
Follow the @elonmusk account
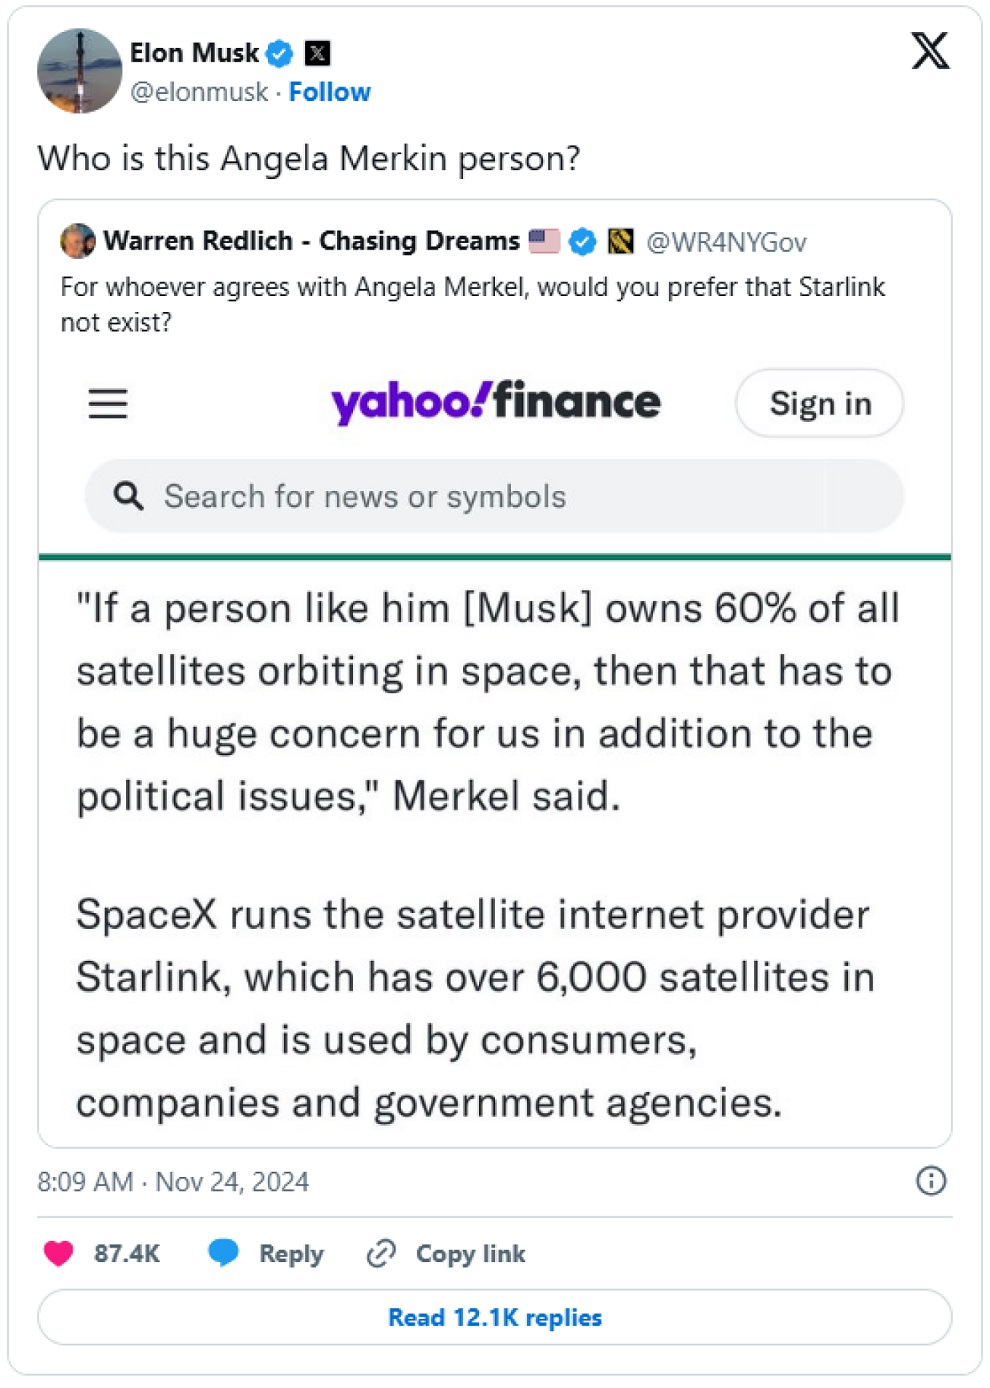pos(329,92)
